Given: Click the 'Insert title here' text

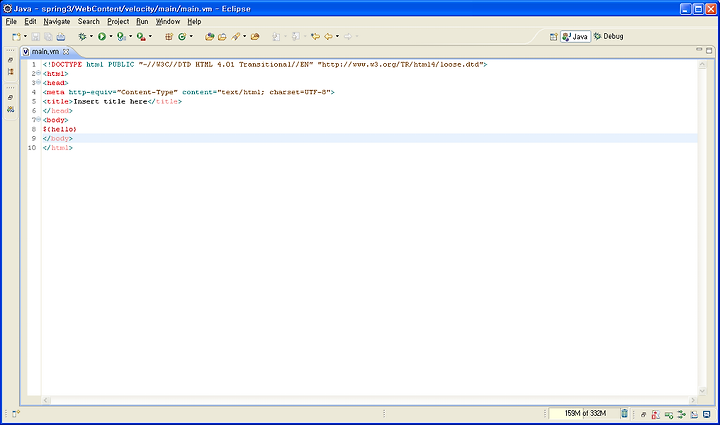Looking at the screenshot, I should [110, 101].
